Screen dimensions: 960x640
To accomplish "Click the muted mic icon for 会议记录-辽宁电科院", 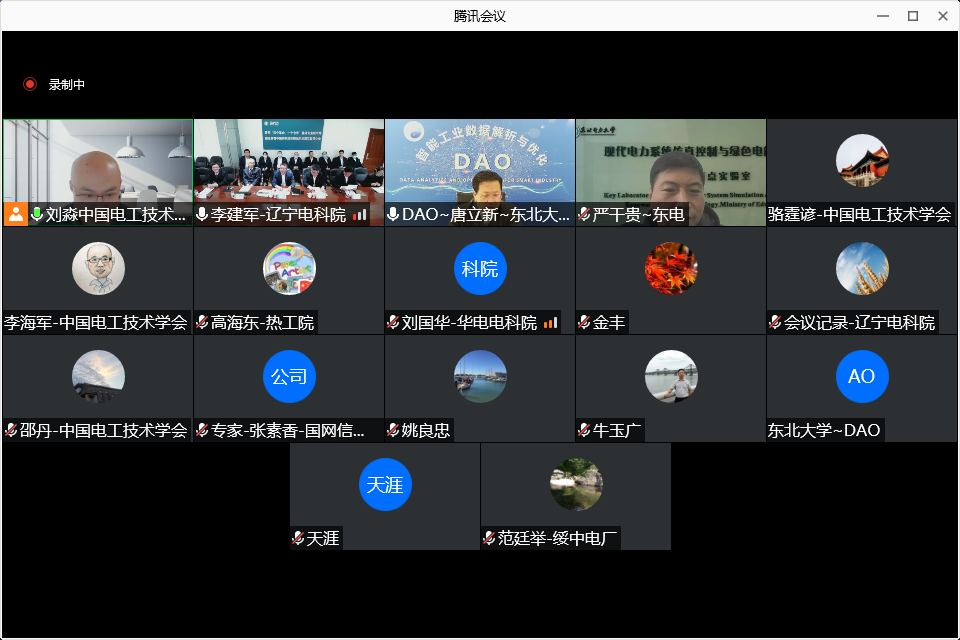I will point(775,323).
